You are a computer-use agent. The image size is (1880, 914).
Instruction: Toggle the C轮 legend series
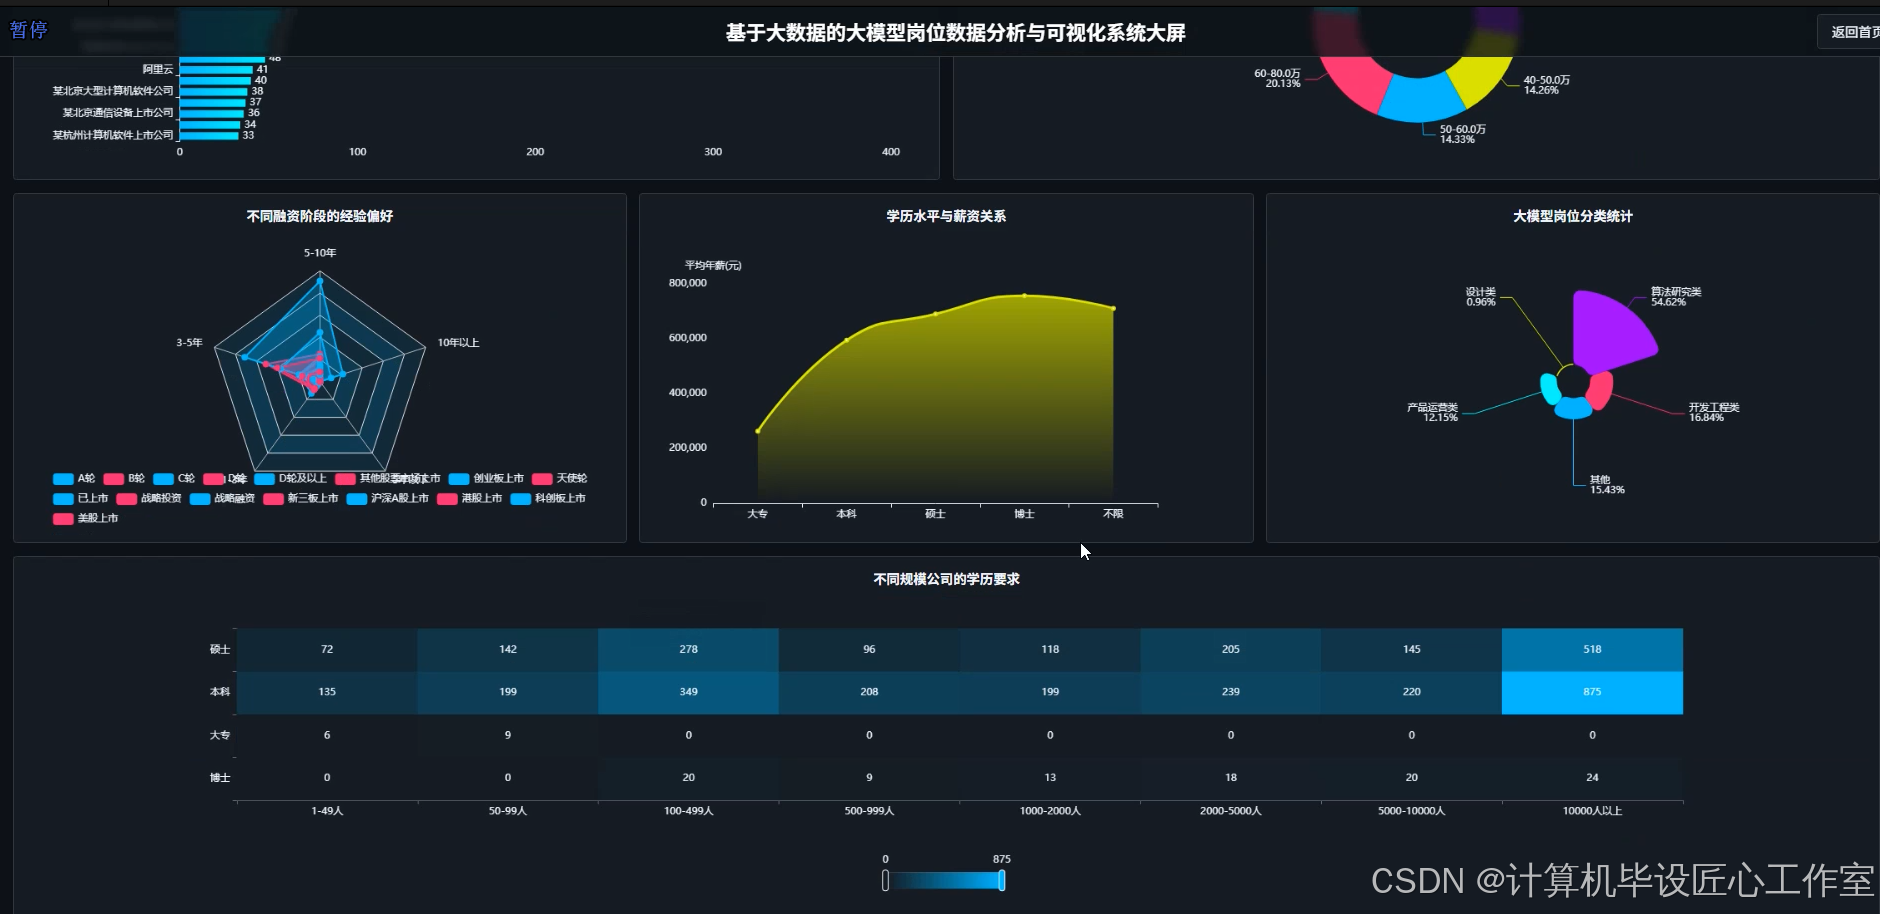click(x=174, y=478)
